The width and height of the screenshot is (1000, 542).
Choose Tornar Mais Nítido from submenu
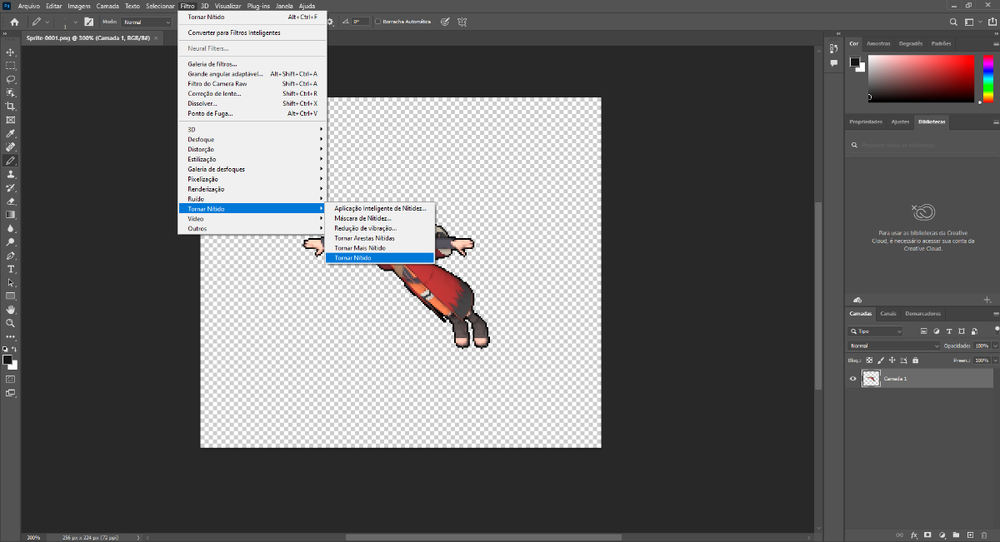[x=359, y=248]
